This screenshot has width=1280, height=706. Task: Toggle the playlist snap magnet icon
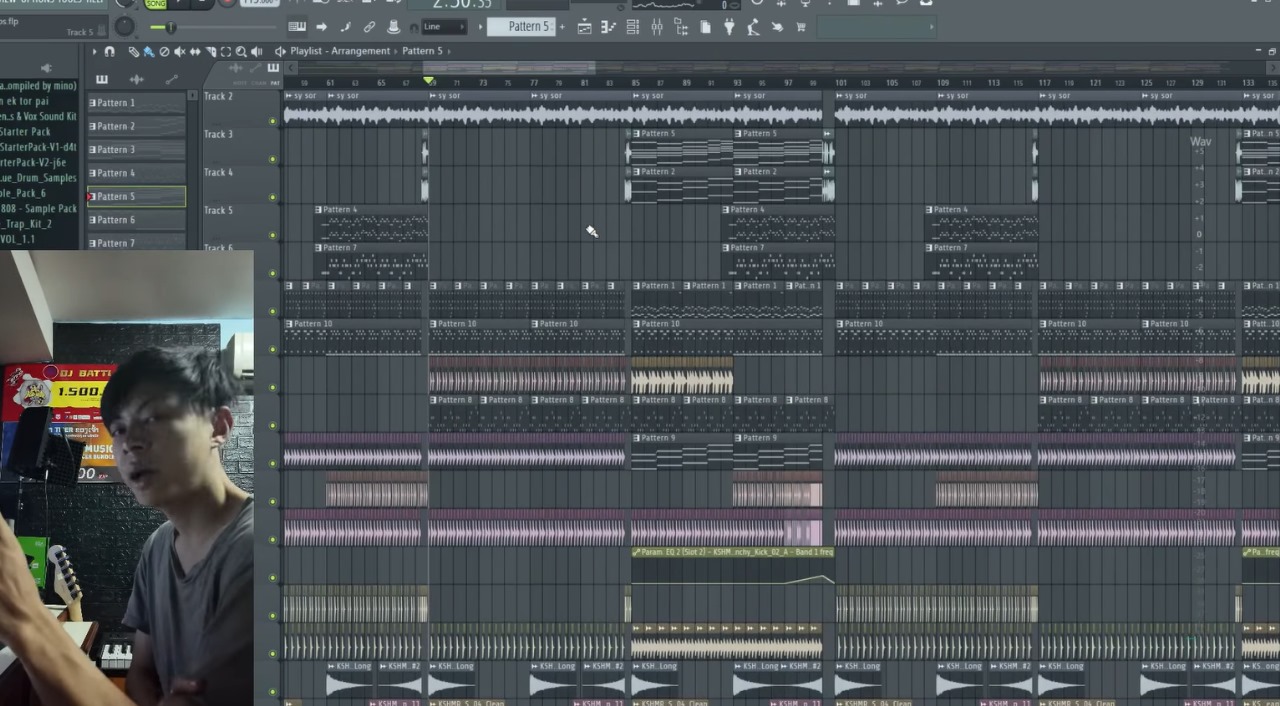coord(109,51)
